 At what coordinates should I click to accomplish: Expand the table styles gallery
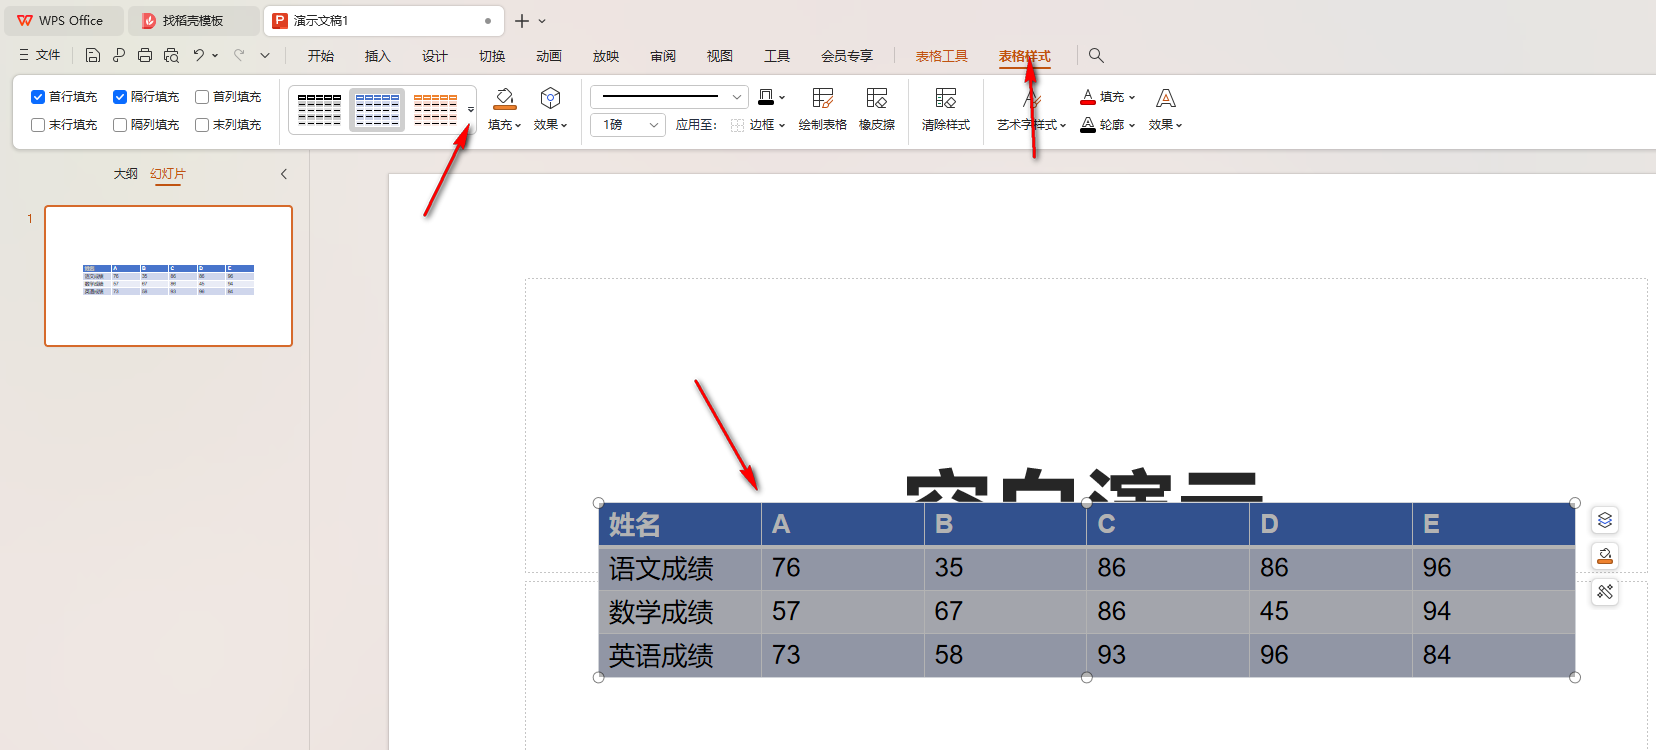(471, 110)
